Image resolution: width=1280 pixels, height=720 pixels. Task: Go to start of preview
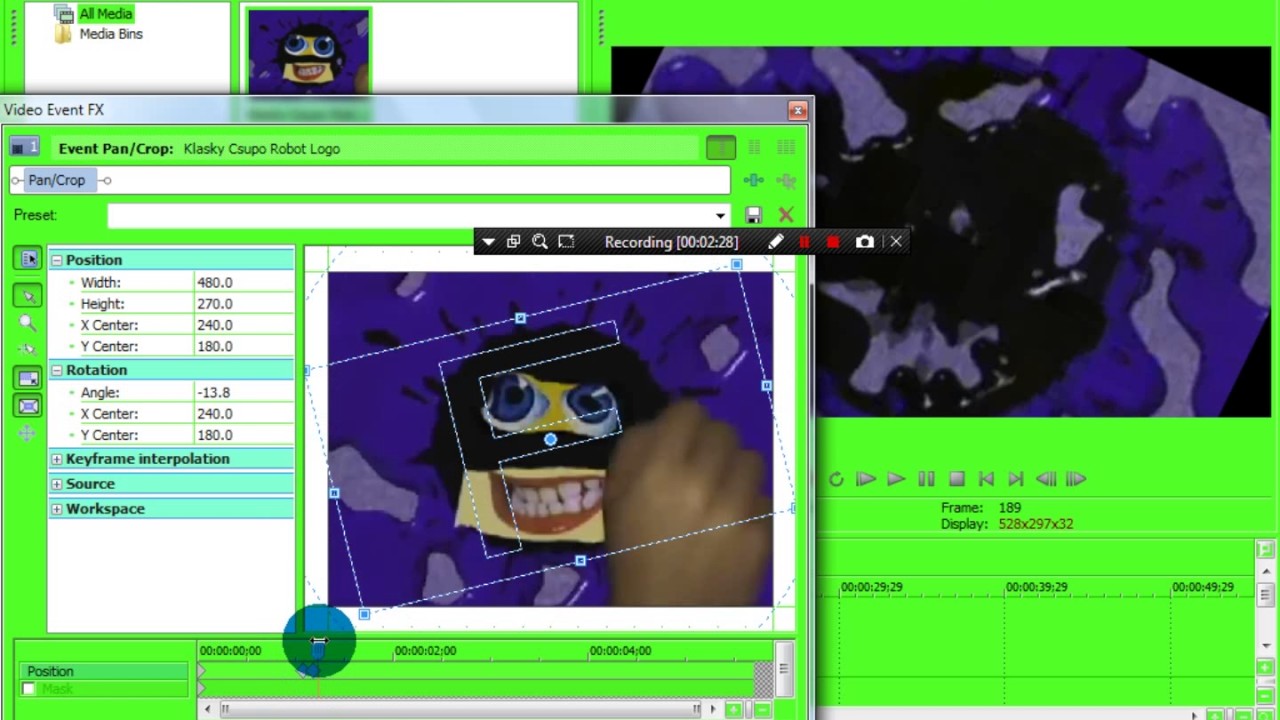[x=986, y=479]
